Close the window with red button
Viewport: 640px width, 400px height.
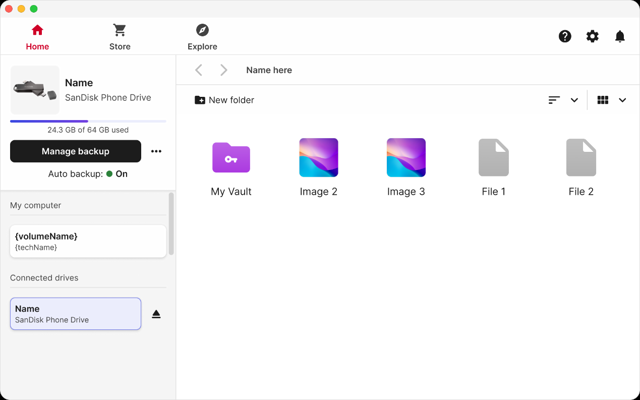coord(9,9)
